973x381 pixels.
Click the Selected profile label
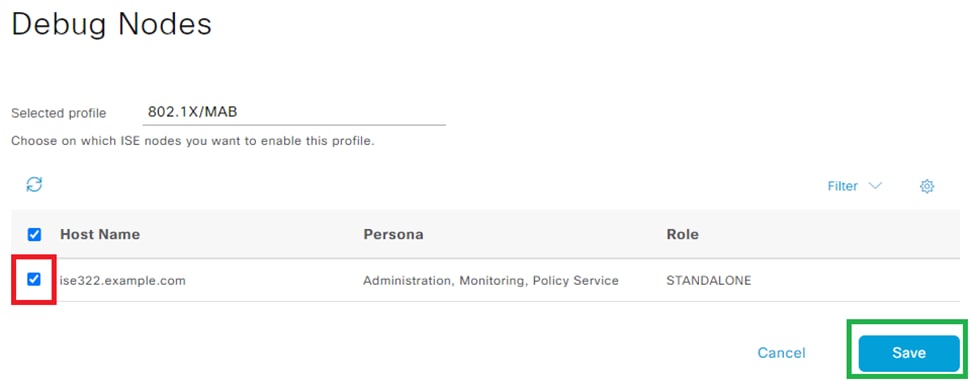tap(58, 114)
